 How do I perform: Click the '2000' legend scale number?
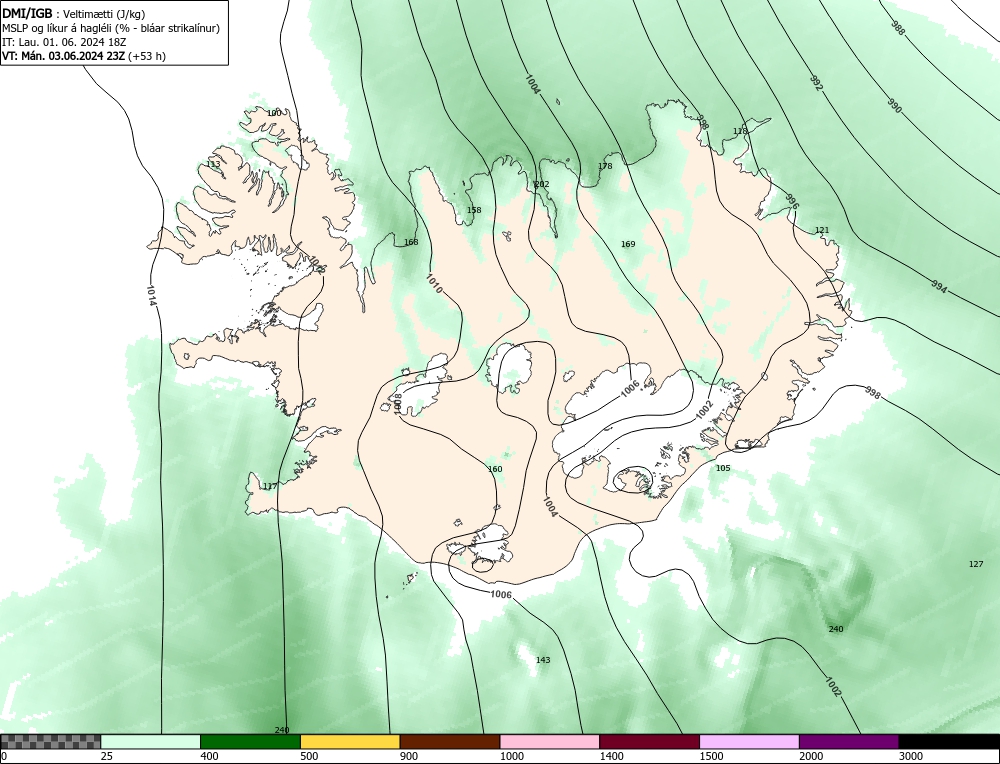point(811,756)
